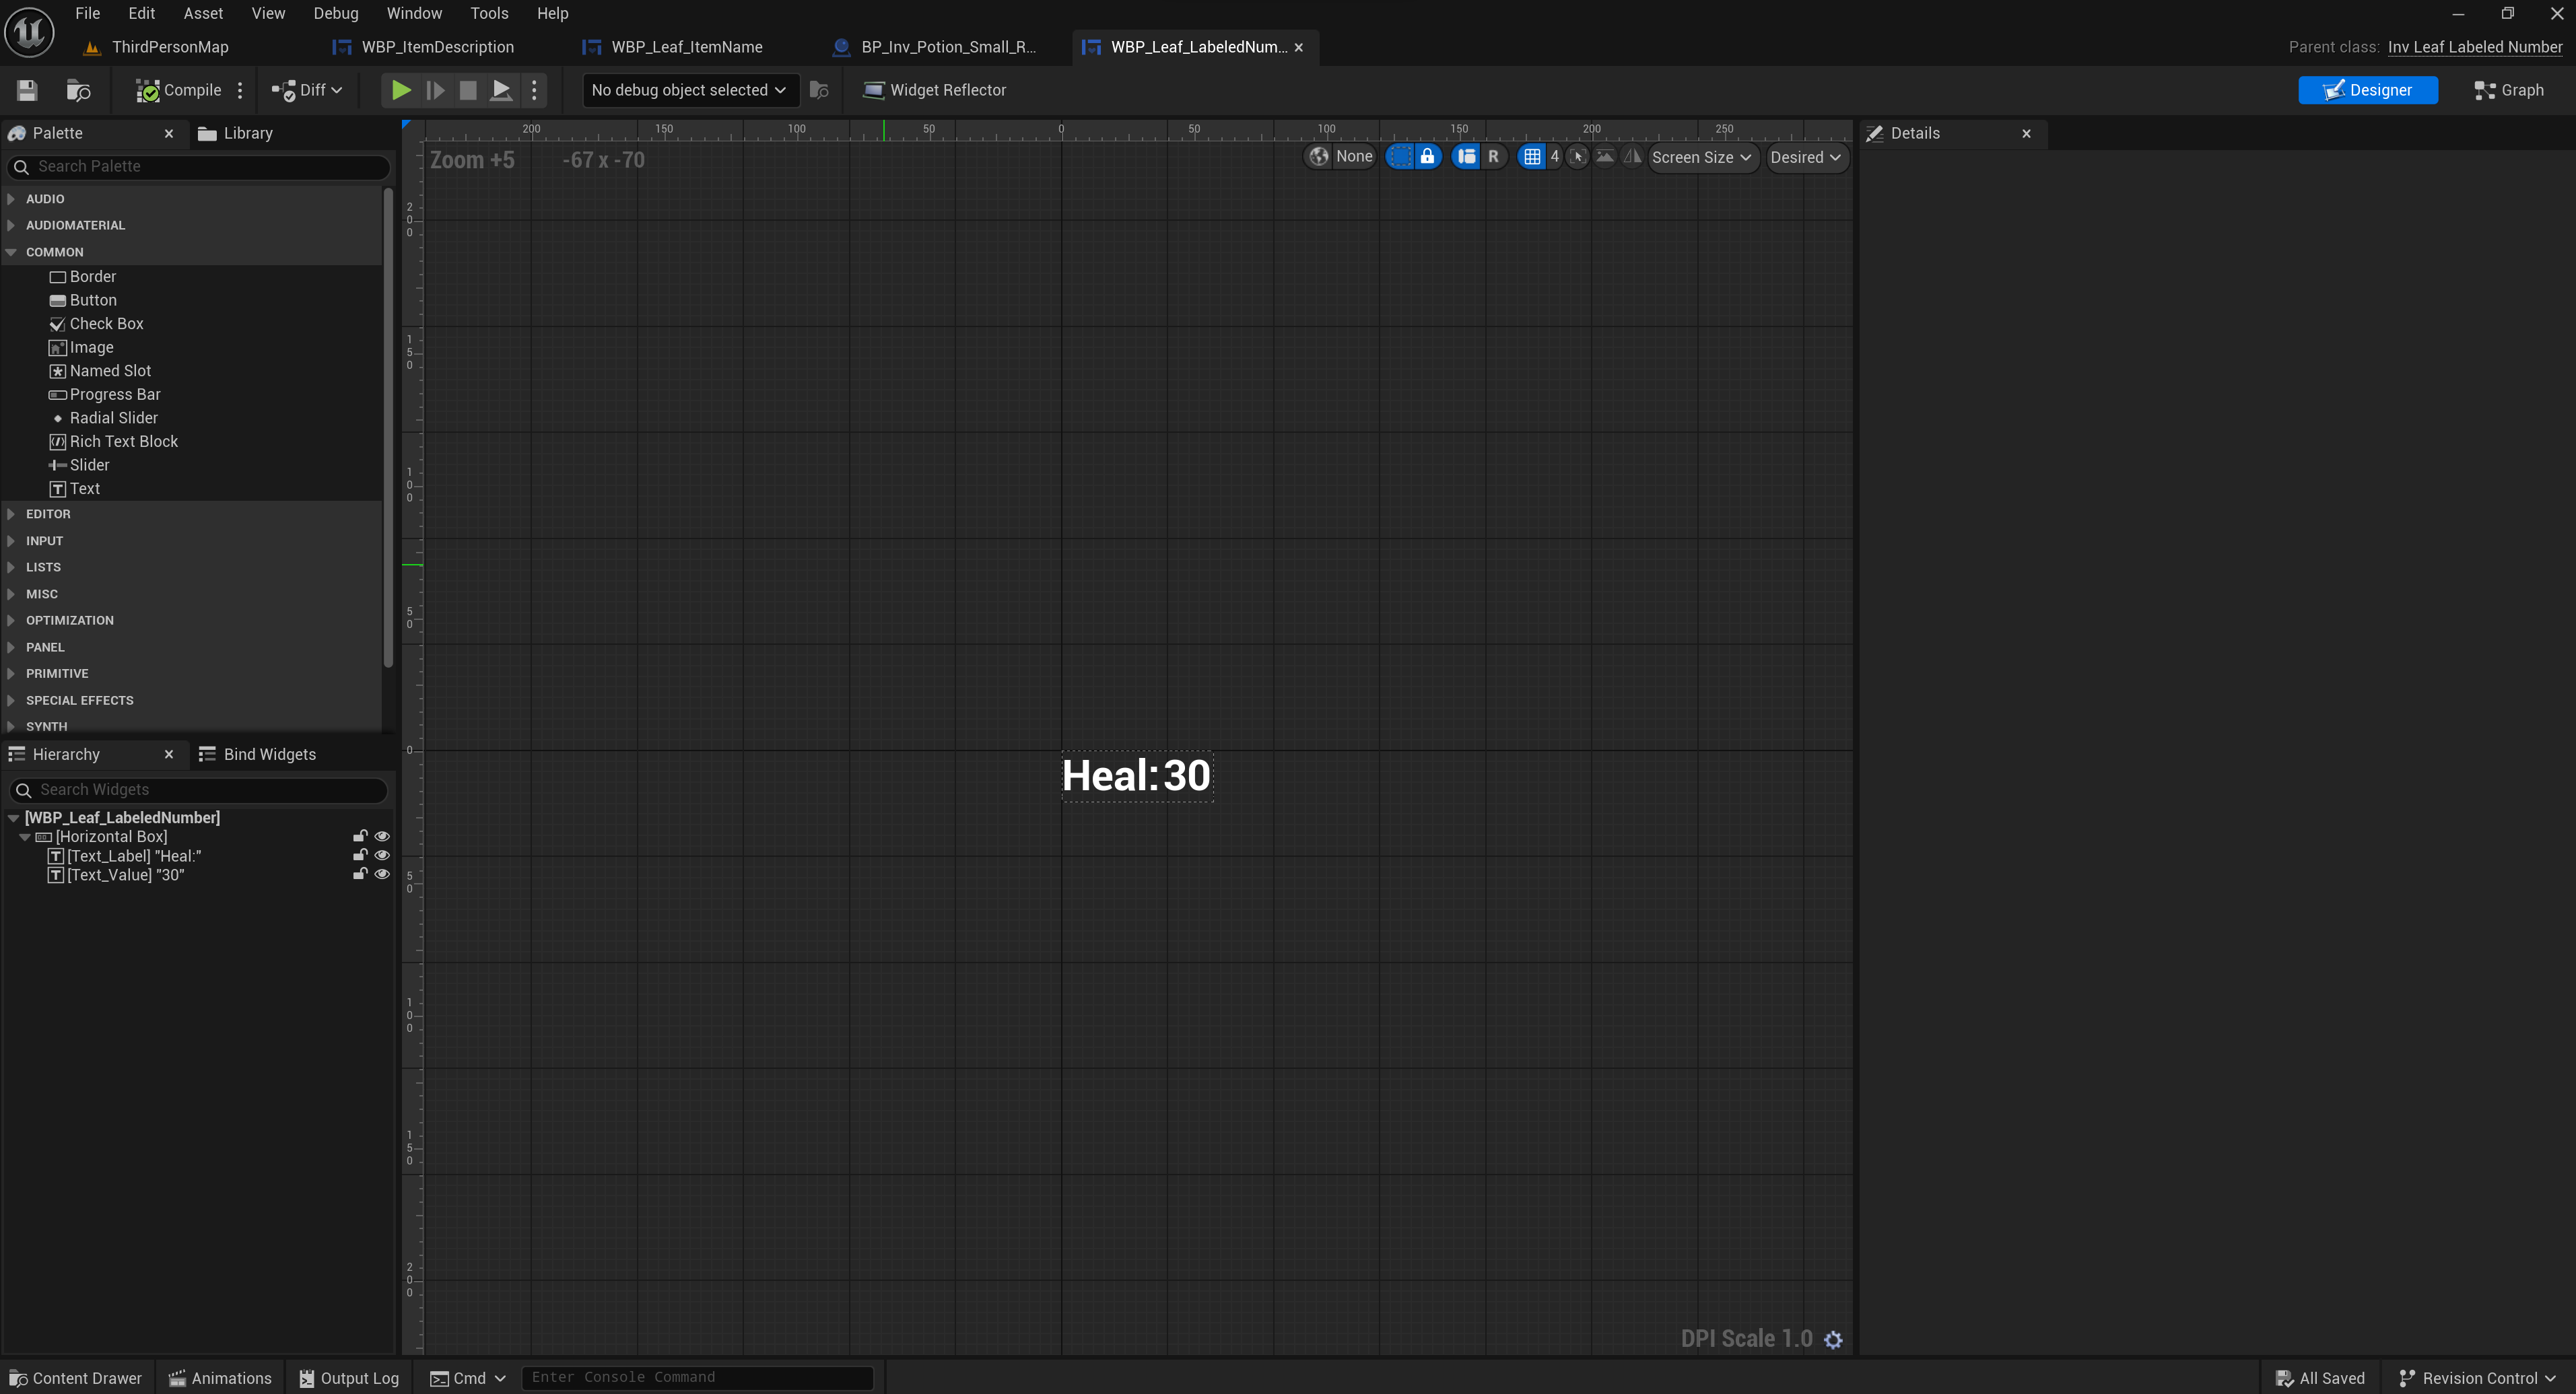
Task: Click the localization globe preview icon
Action: point(1319,157)
